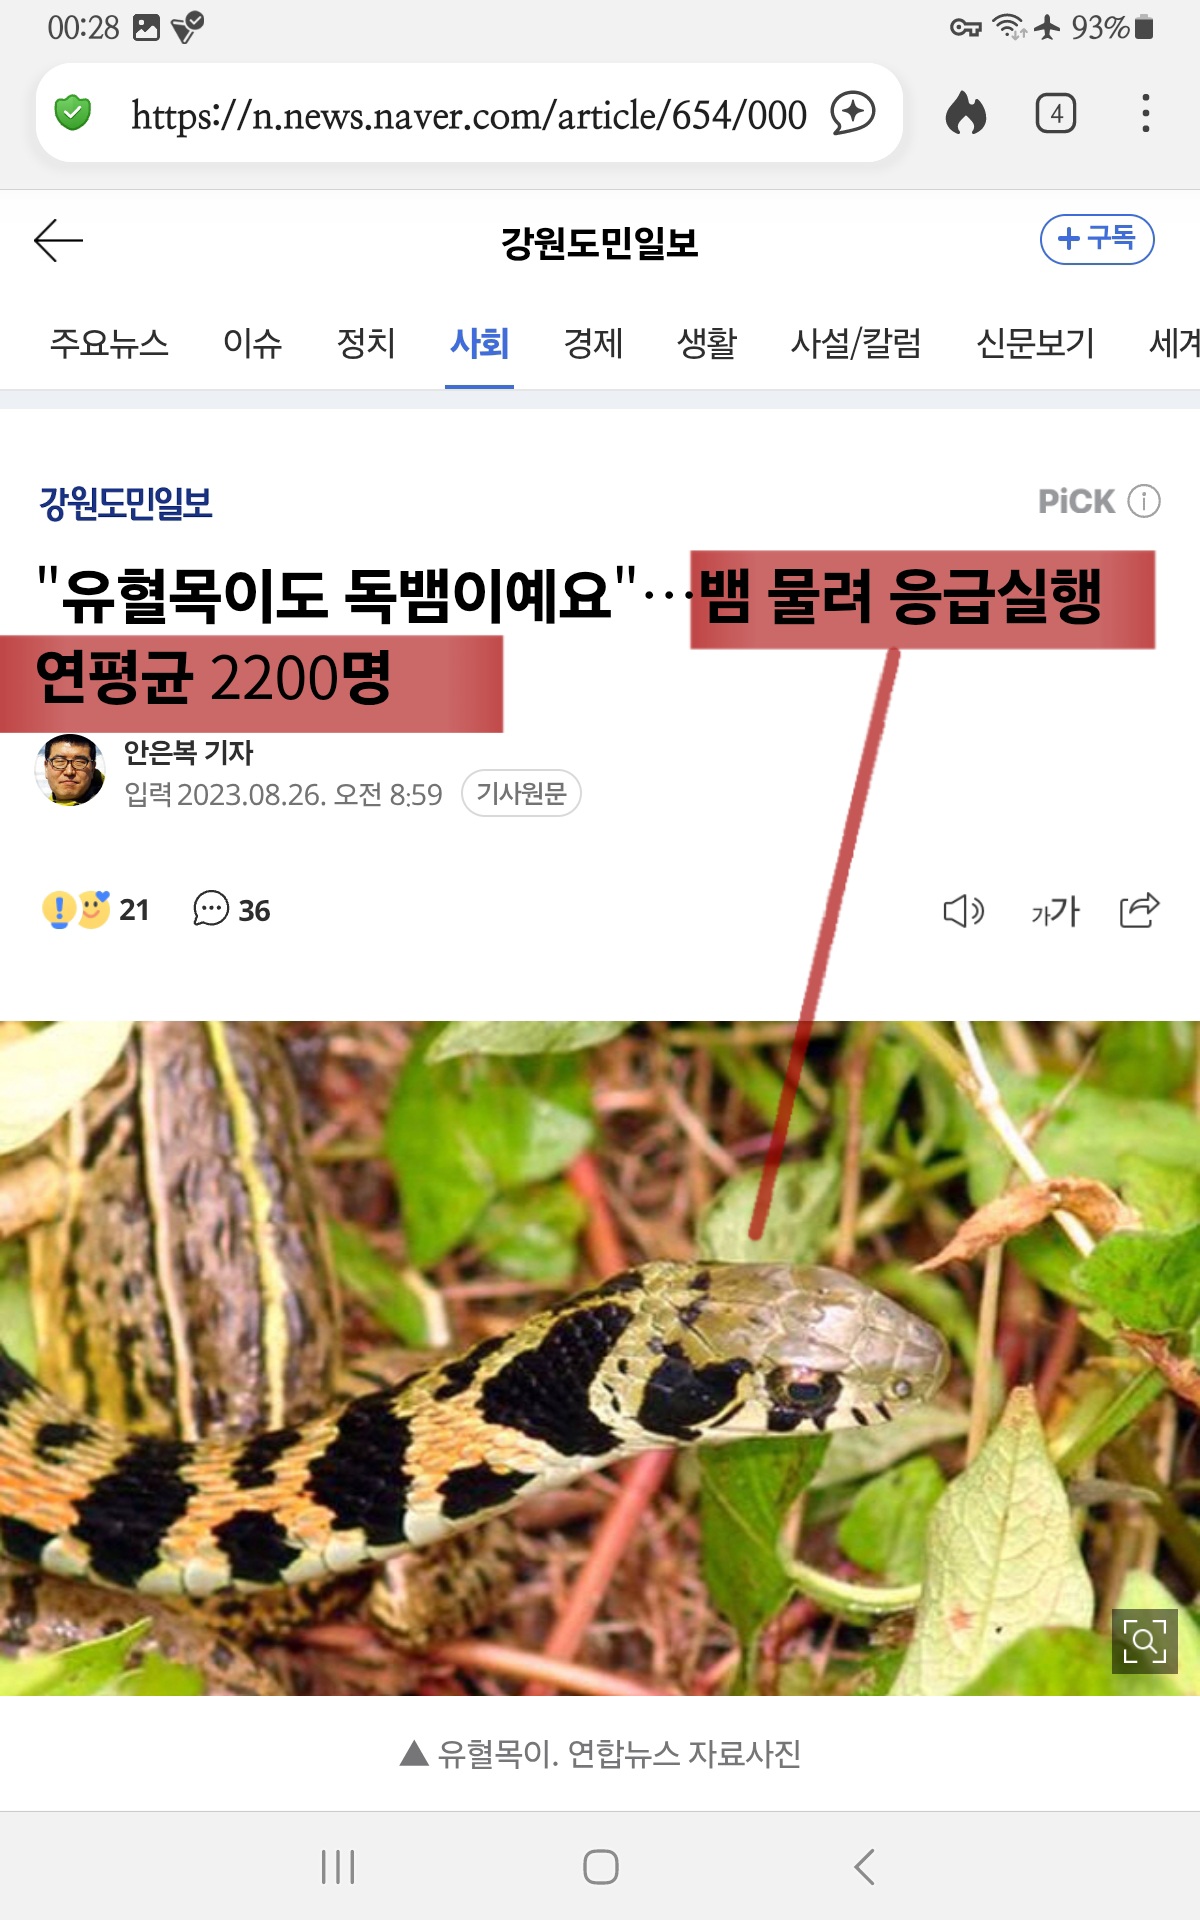Change font size with 가가 icon
The height and width of the screenshot is (1920, 1200).
pyautogui.click(x=1055, y=910)
